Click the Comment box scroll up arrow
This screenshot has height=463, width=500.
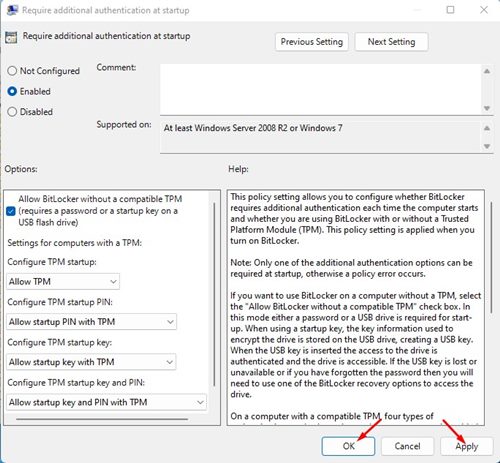[487, 71]
